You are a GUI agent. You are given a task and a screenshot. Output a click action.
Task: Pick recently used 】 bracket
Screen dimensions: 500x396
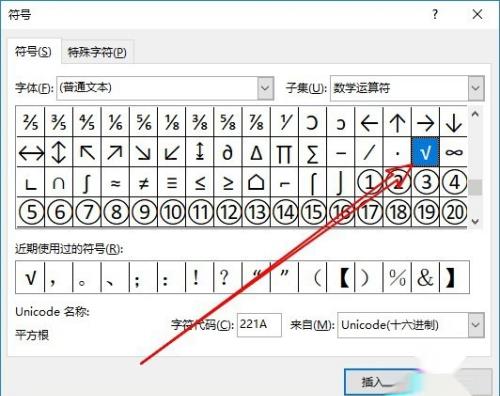(454, 277)
